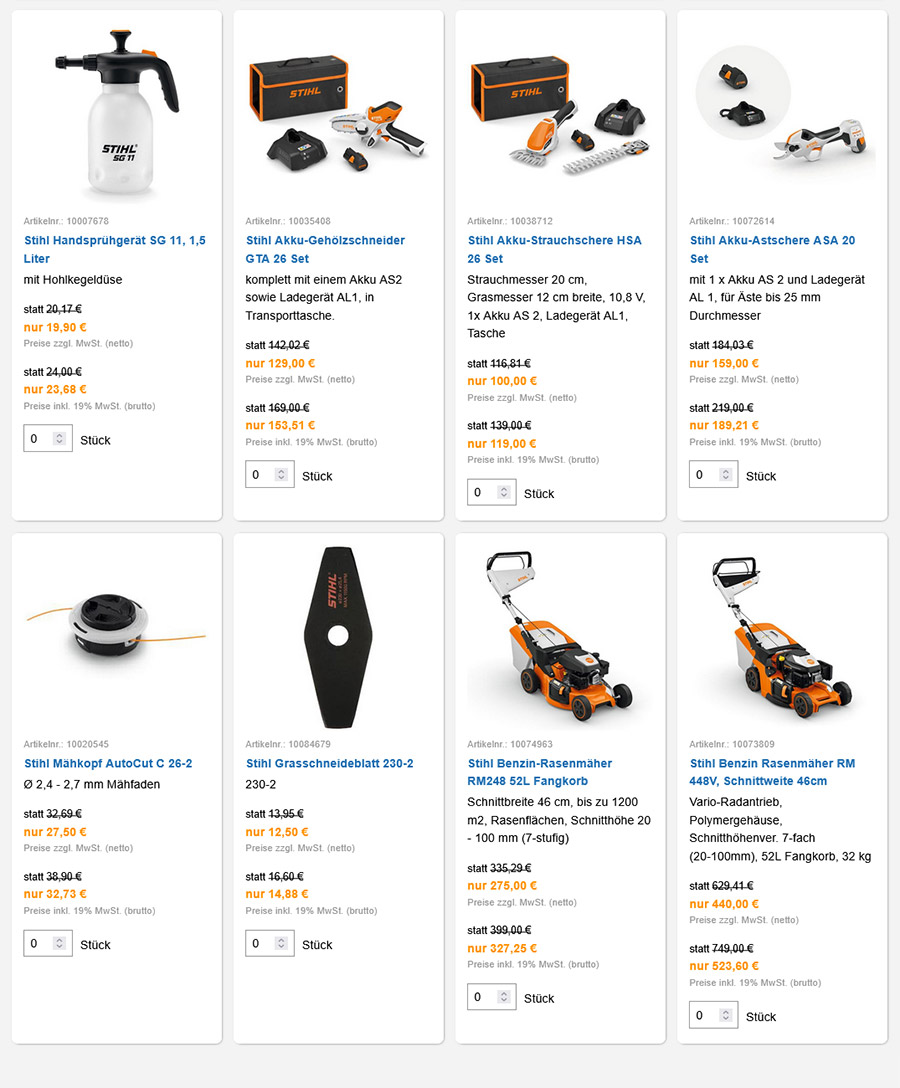Open the Stihl Grasschneideblatt 230-2 link
The width and height of the screenshot is (900, 1088).
pos(329,763)
